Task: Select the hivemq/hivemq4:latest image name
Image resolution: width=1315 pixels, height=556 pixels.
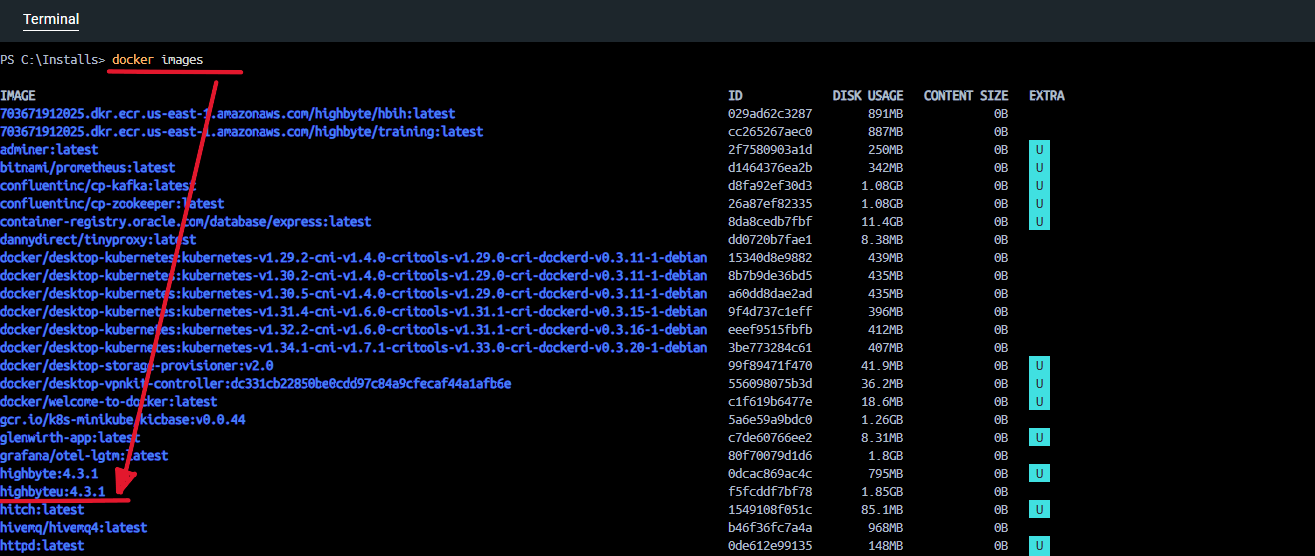Action: click(x=74, y=528)
